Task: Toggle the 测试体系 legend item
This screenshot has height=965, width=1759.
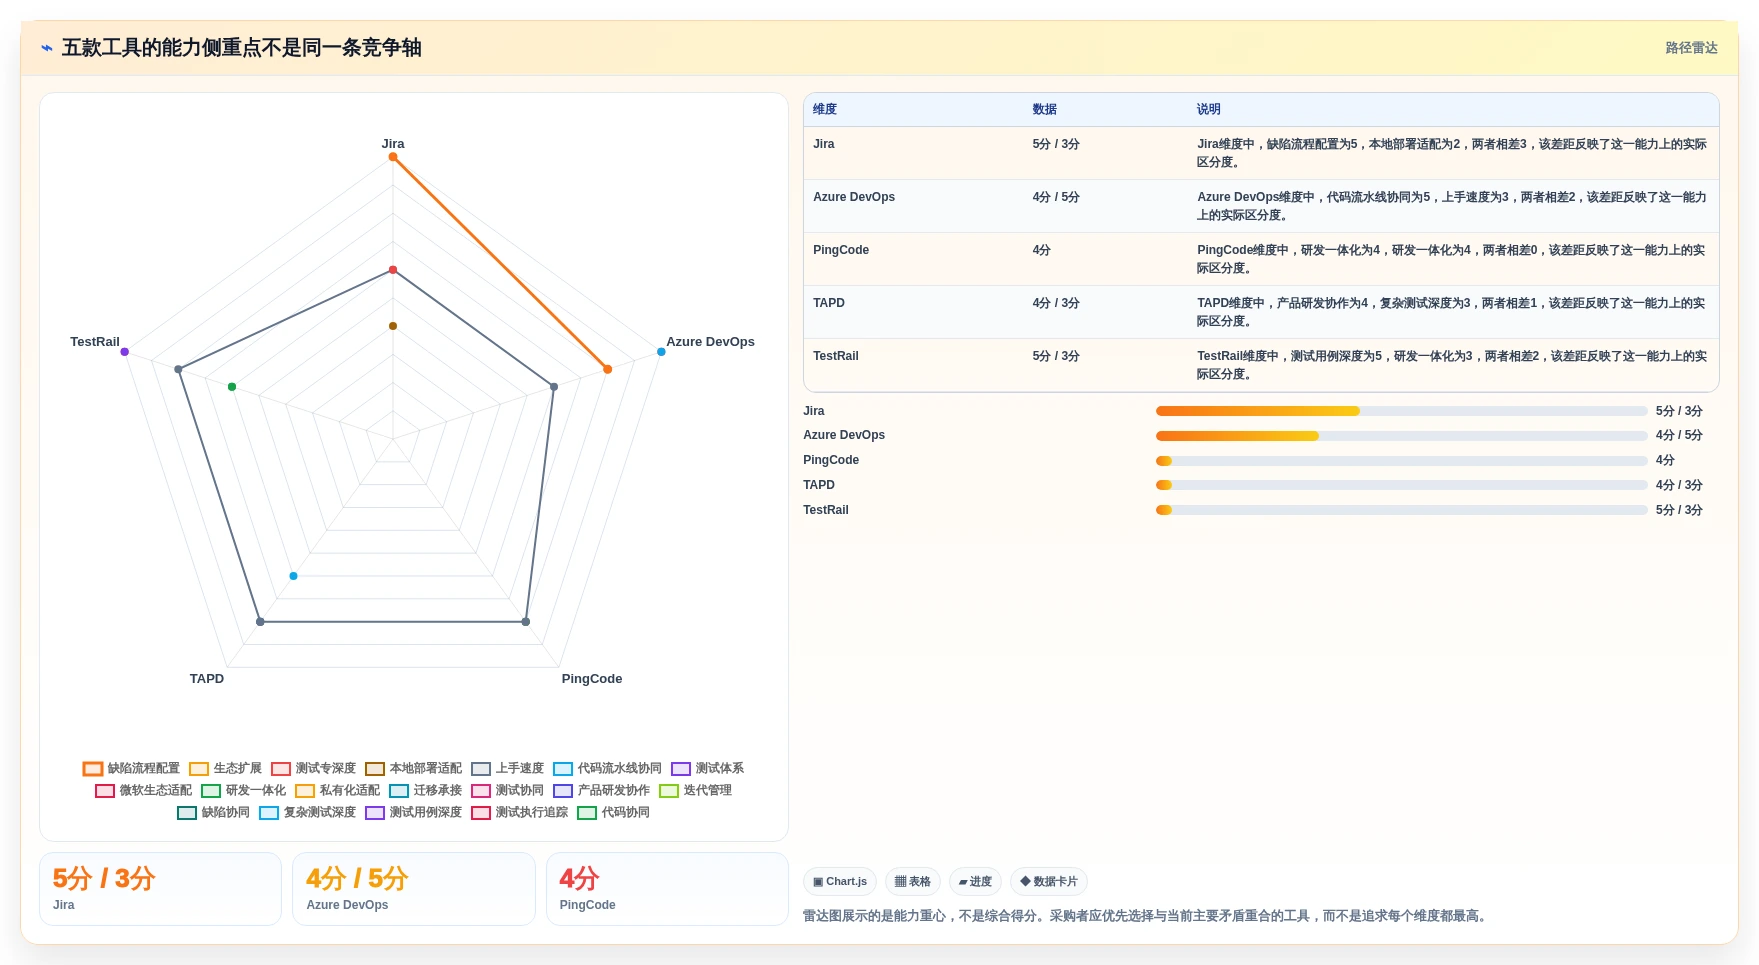Action: pos(707,768)
